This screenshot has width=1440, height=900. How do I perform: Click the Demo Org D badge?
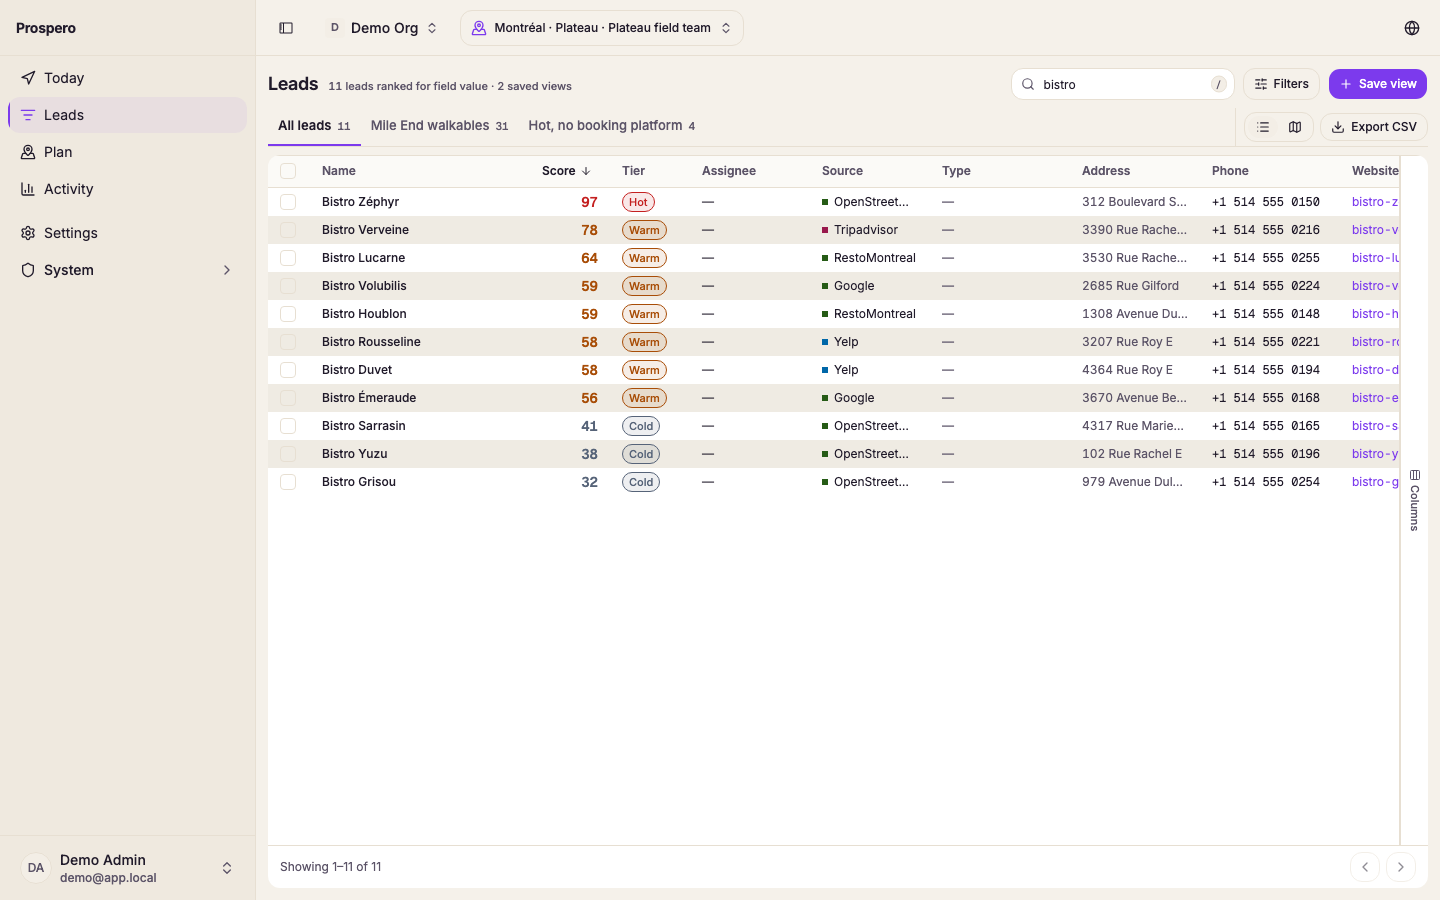[335, 28]
